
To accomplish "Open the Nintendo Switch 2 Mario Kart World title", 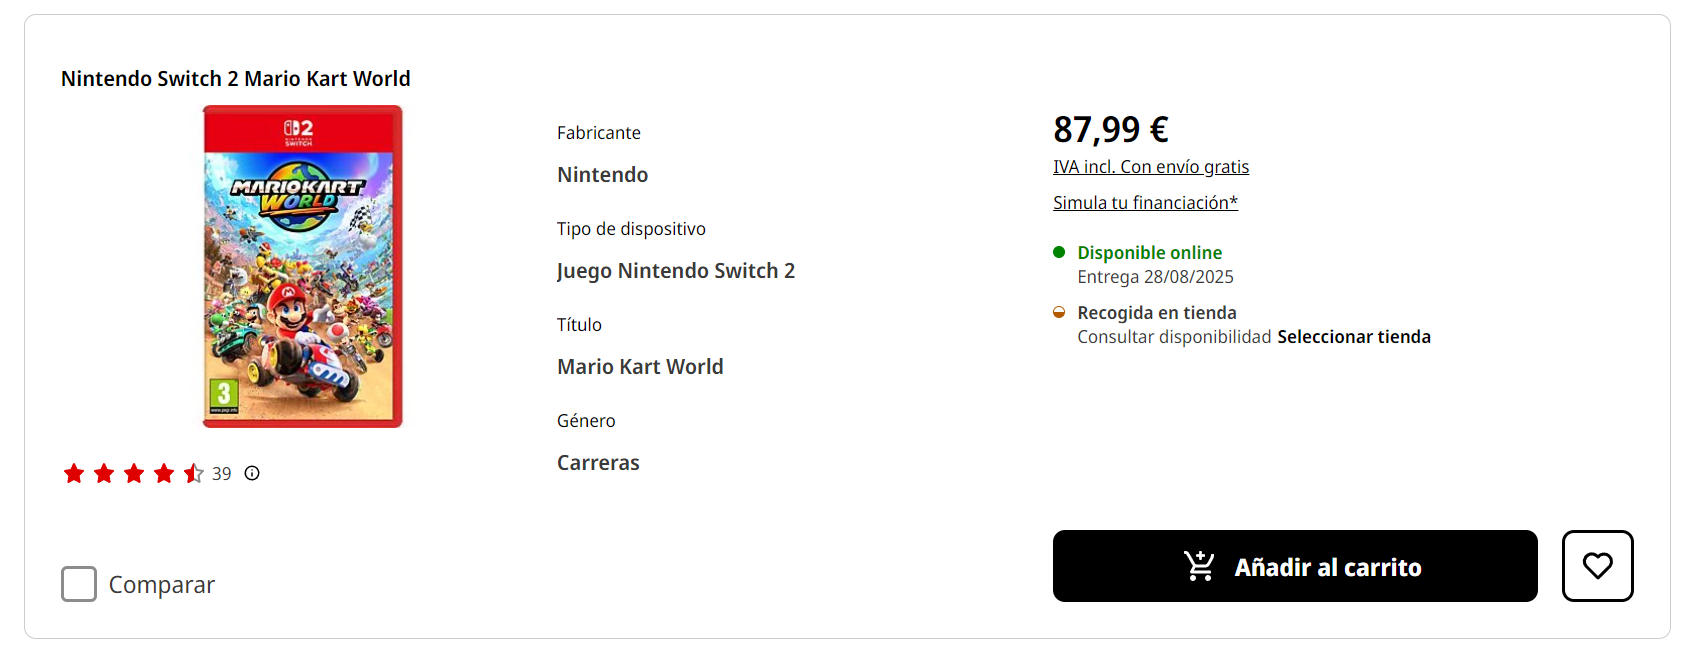I will pos(236,79).
